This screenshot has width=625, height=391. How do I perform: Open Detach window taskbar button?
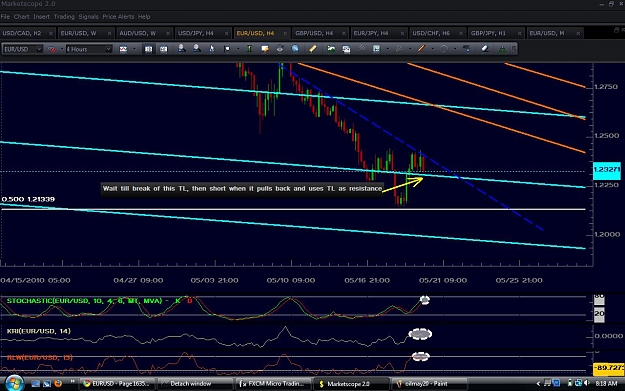(195, 383)
